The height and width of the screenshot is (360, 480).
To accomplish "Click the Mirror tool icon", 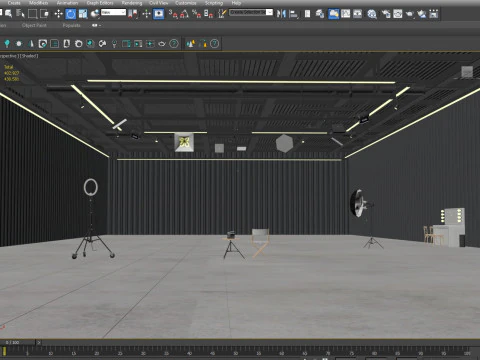I will pyautogui.click(x=281, y=14).
